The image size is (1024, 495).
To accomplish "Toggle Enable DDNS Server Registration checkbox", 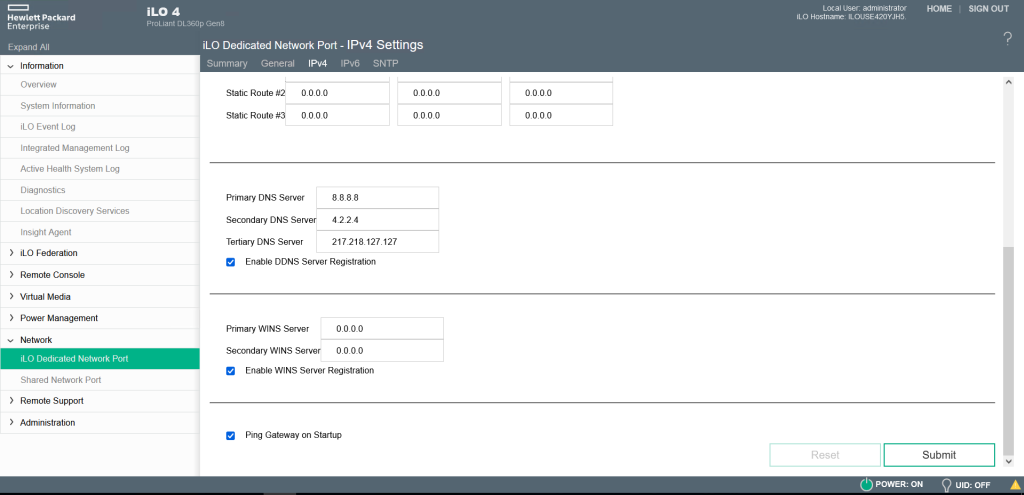I will pos(231,262).
